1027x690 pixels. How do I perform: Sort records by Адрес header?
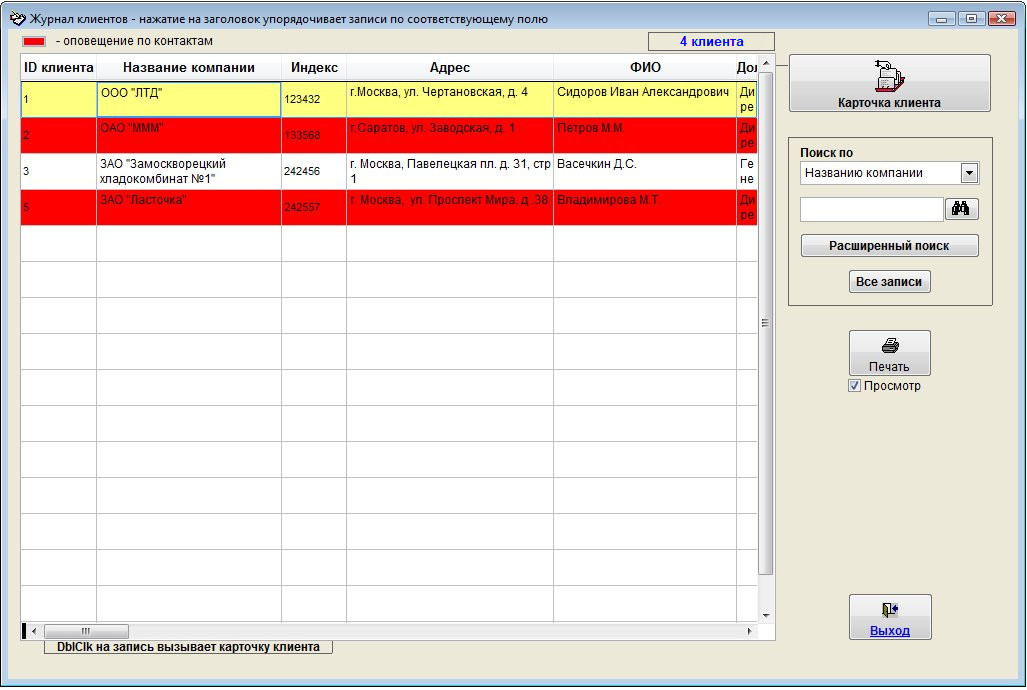449,68
